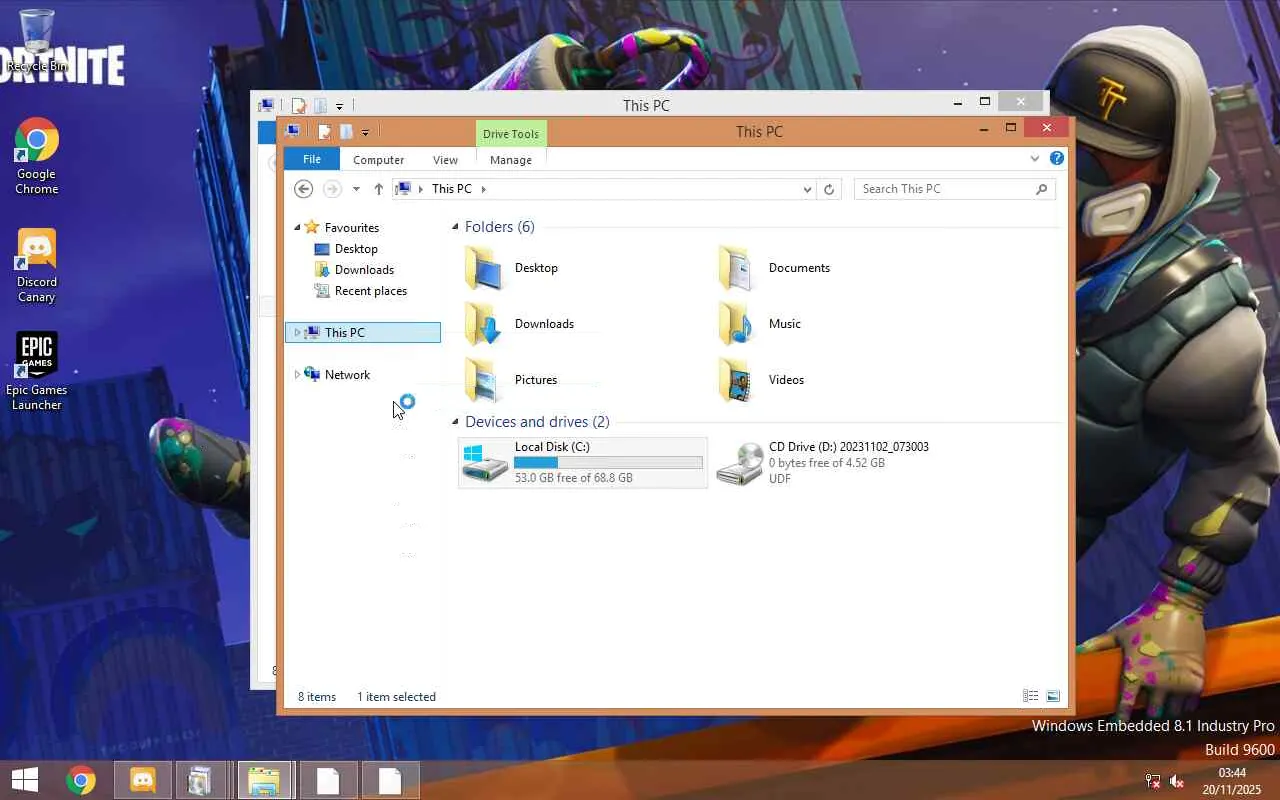Click the Drive Tools contextual tab header
Screen dimensions: 1280x800
click(511, 134)
